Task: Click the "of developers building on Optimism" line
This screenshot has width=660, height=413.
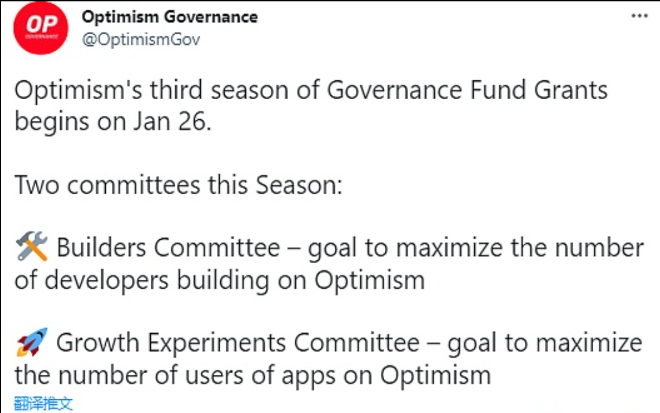Action: point(220,280)
